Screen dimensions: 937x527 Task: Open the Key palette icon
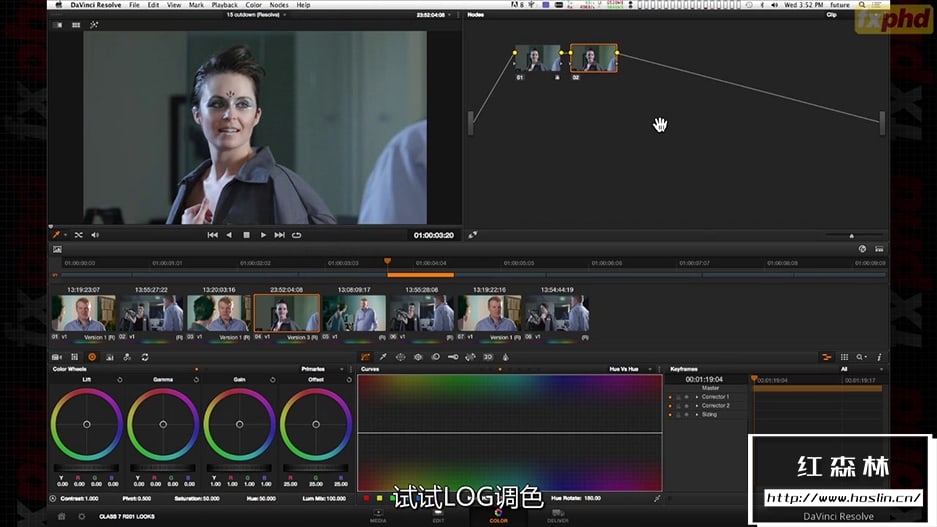pyautogui.click(x=453, y=357)
